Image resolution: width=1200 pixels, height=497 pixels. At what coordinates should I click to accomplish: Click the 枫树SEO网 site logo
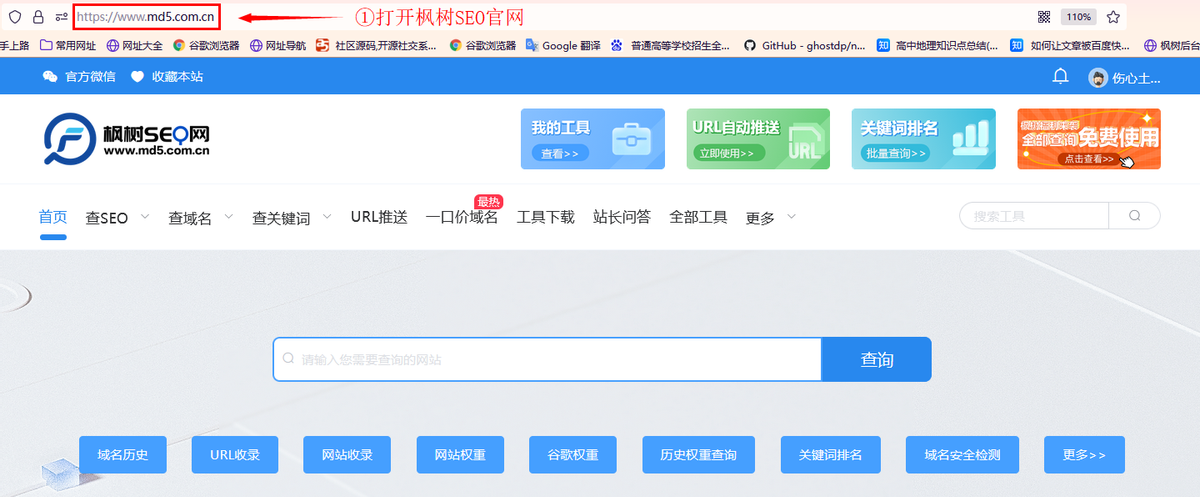point(126,140)
